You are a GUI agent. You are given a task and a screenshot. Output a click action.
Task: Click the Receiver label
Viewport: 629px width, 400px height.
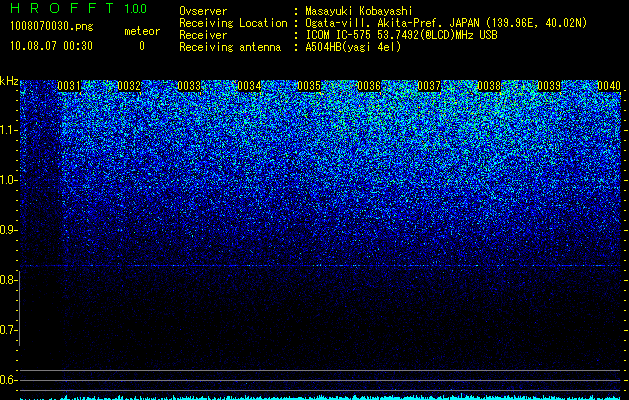click(x=203, y=35)
